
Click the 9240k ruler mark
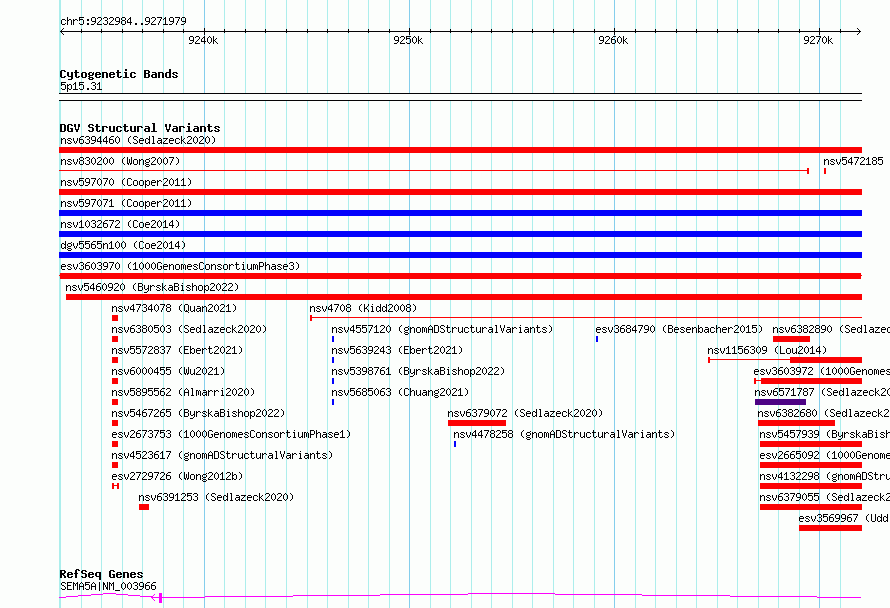(x=203, y=40)
